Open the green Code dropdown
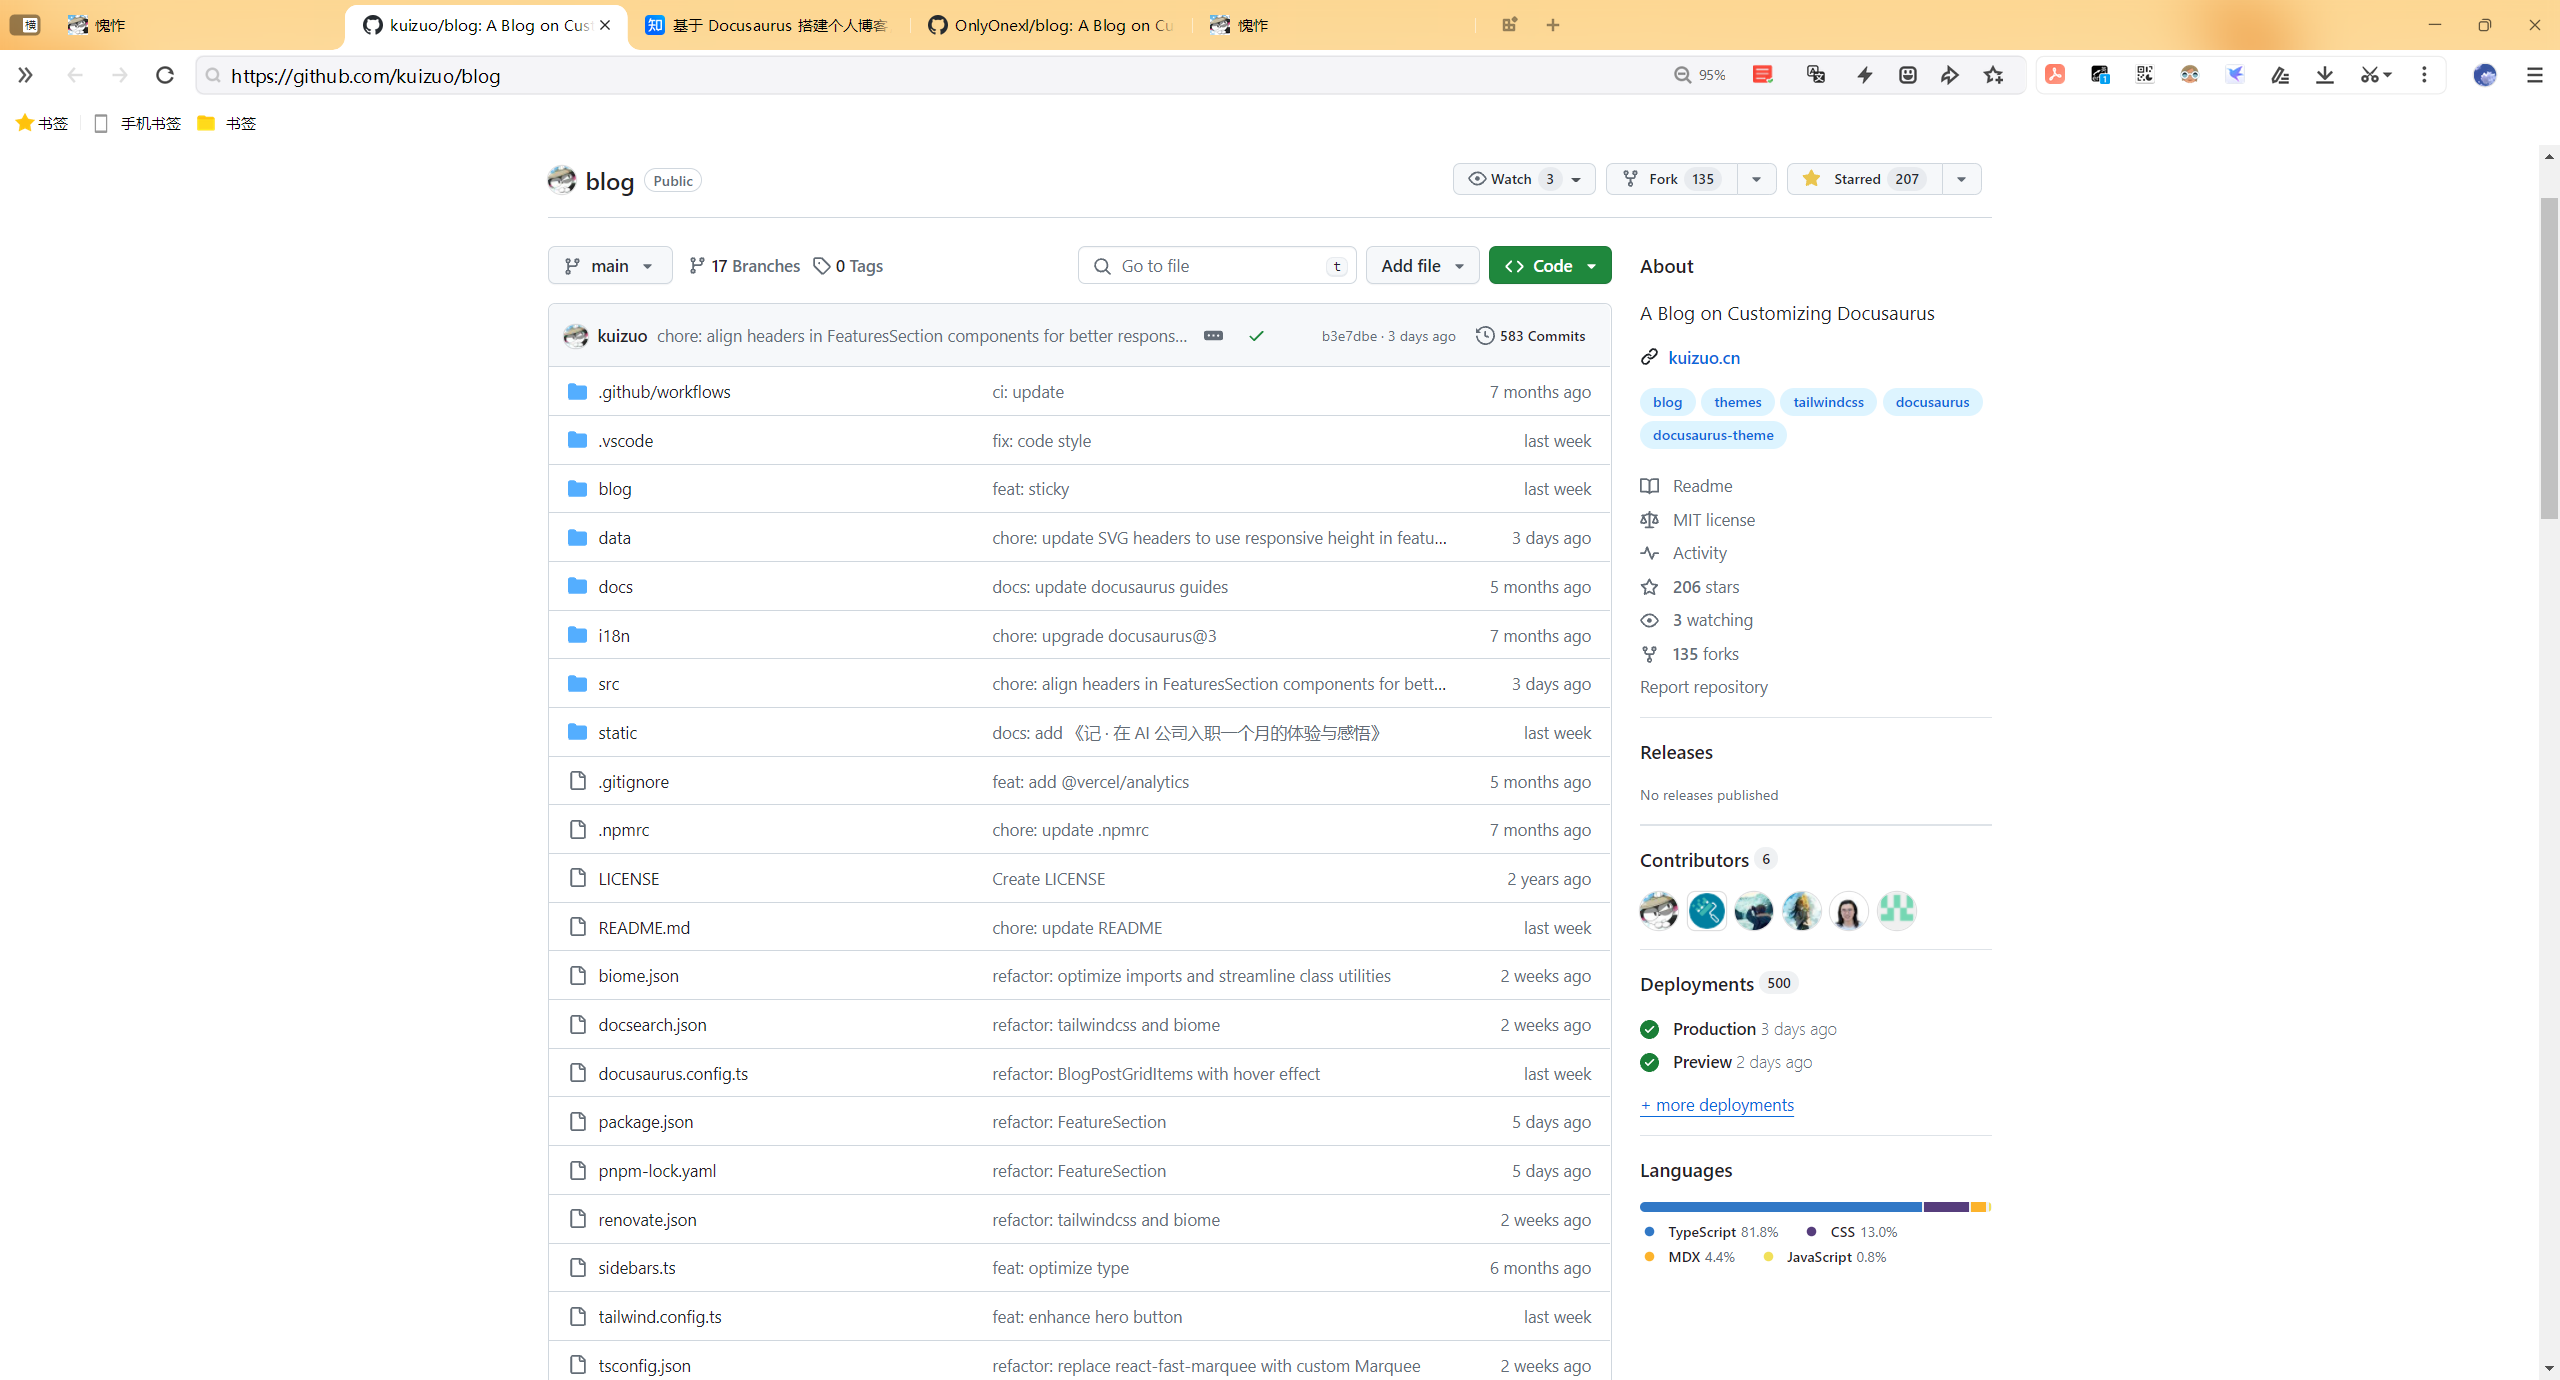Viewport: 2560px width, 1380px height. click(1550, 266)
